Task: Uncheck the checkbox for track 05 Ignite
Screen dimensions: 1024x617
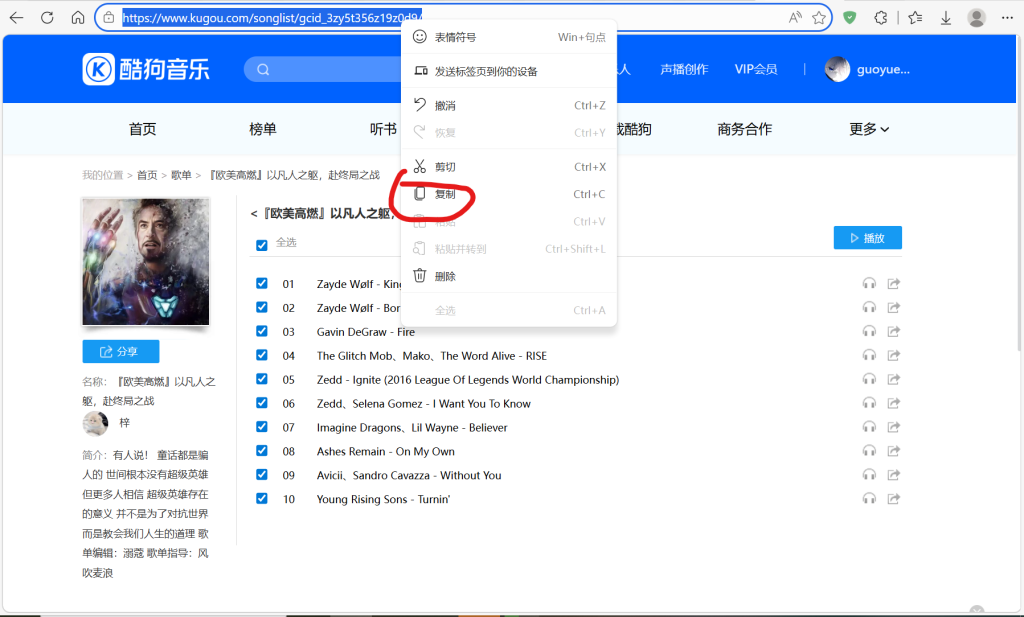Action: [x=262, y=379]
